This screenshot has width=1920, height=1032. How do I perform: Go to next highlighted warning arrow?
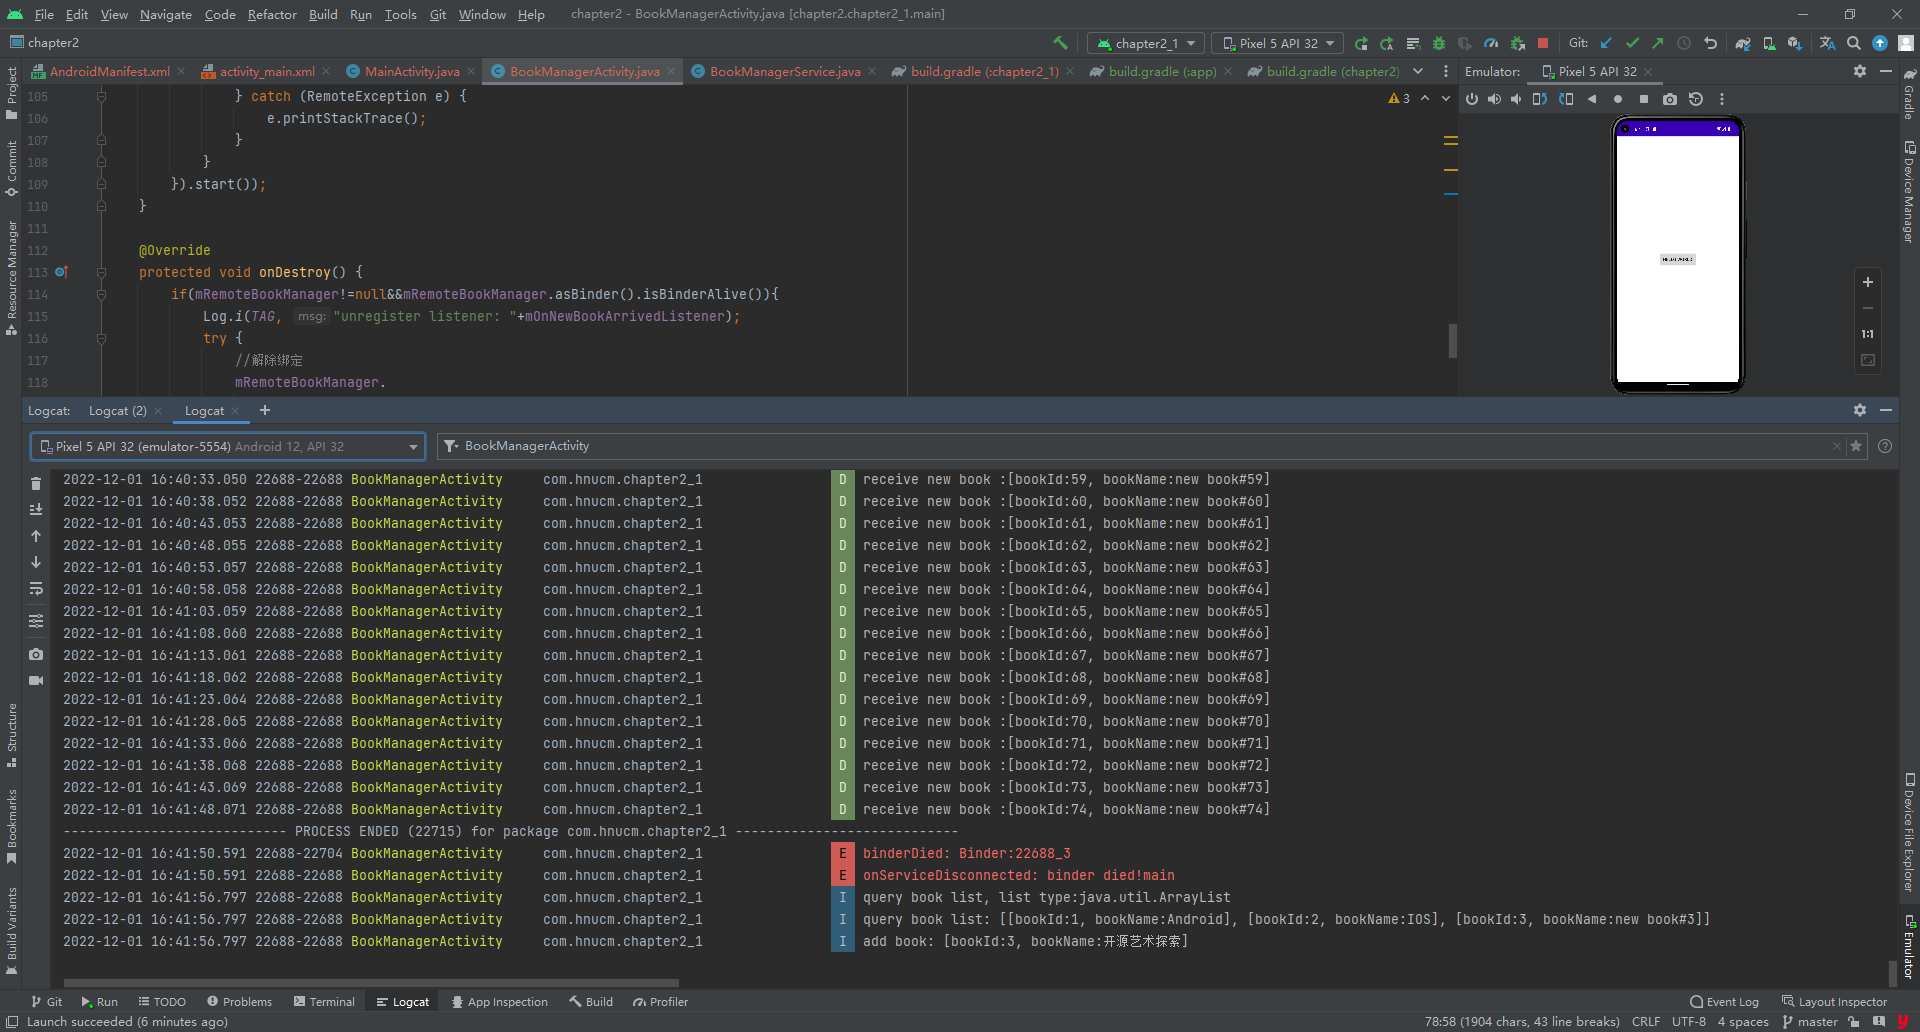coord(1446,98)
